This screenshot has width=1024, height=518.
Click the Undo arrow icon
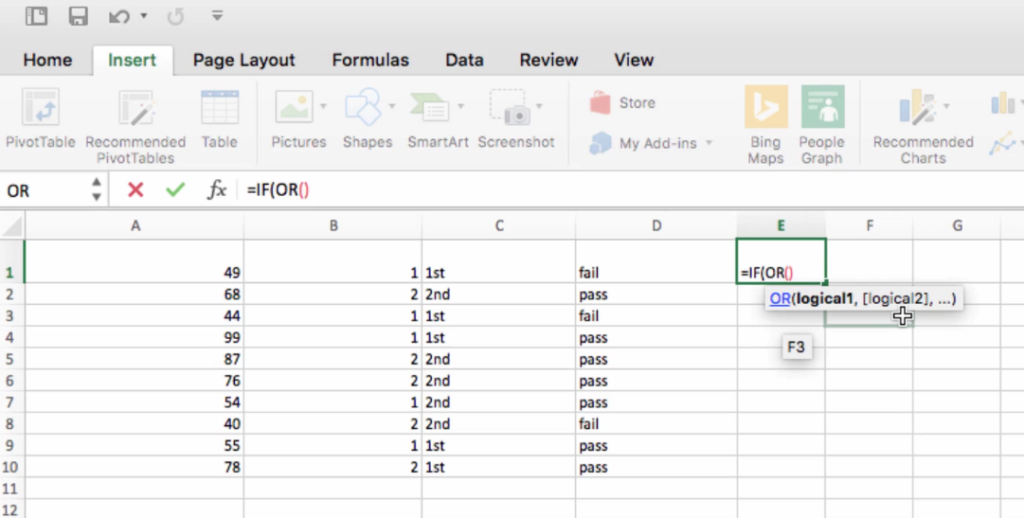click(119, 16)
